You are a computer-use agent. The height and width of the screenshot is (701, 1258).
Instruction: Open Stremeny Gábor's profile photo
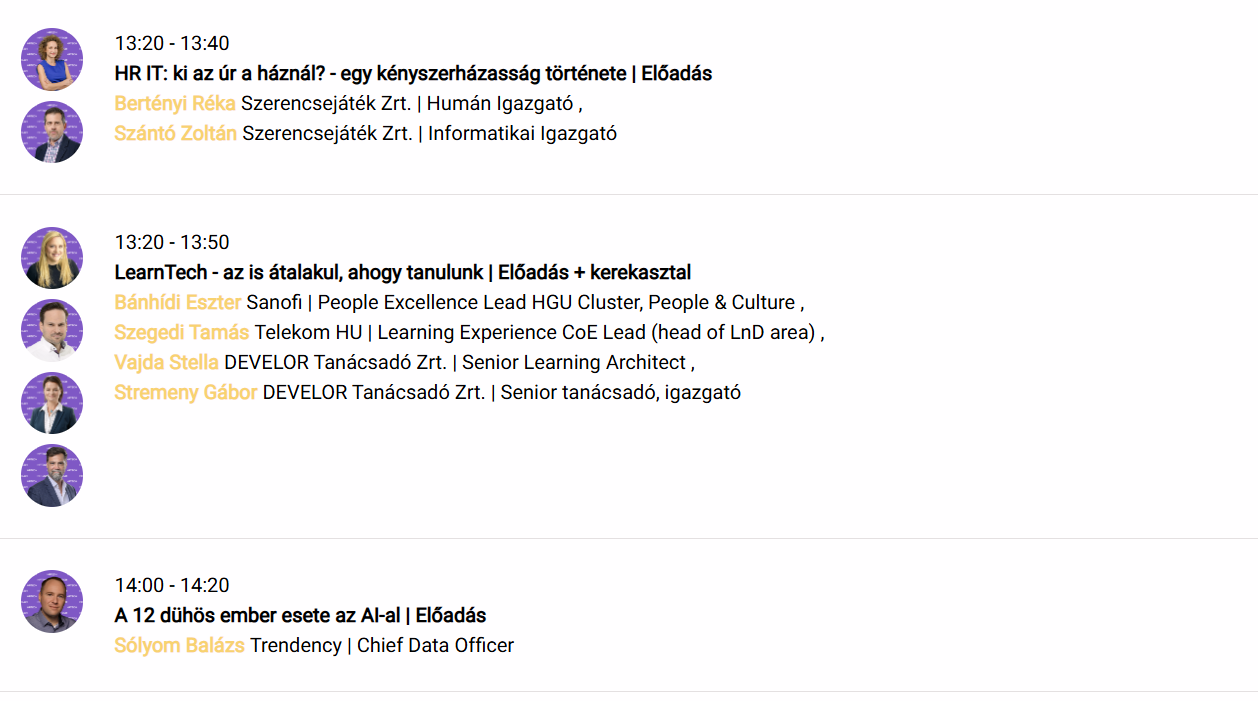click(x=52, y=475)
